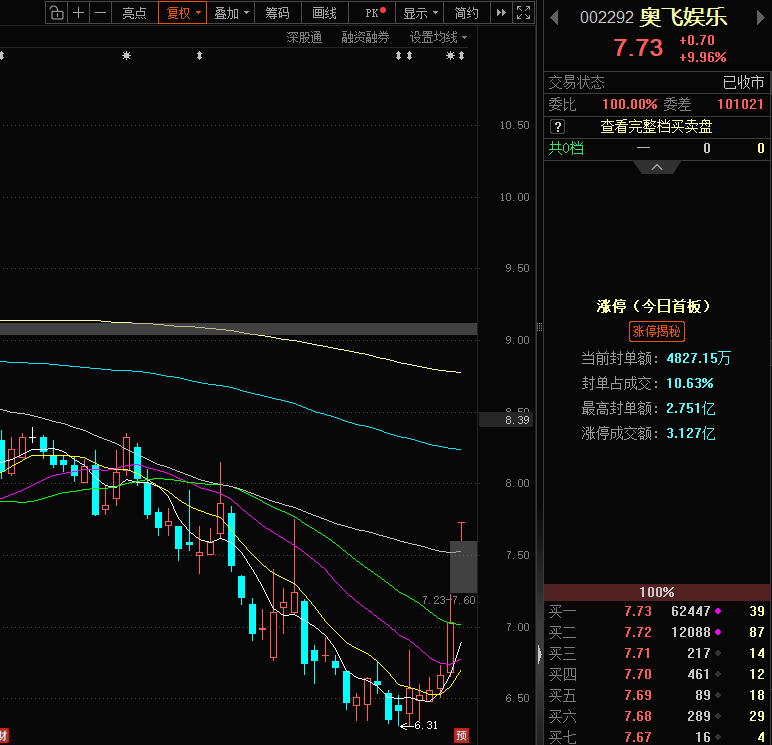Click the 当前封单额 value 4827.15万

699,358
